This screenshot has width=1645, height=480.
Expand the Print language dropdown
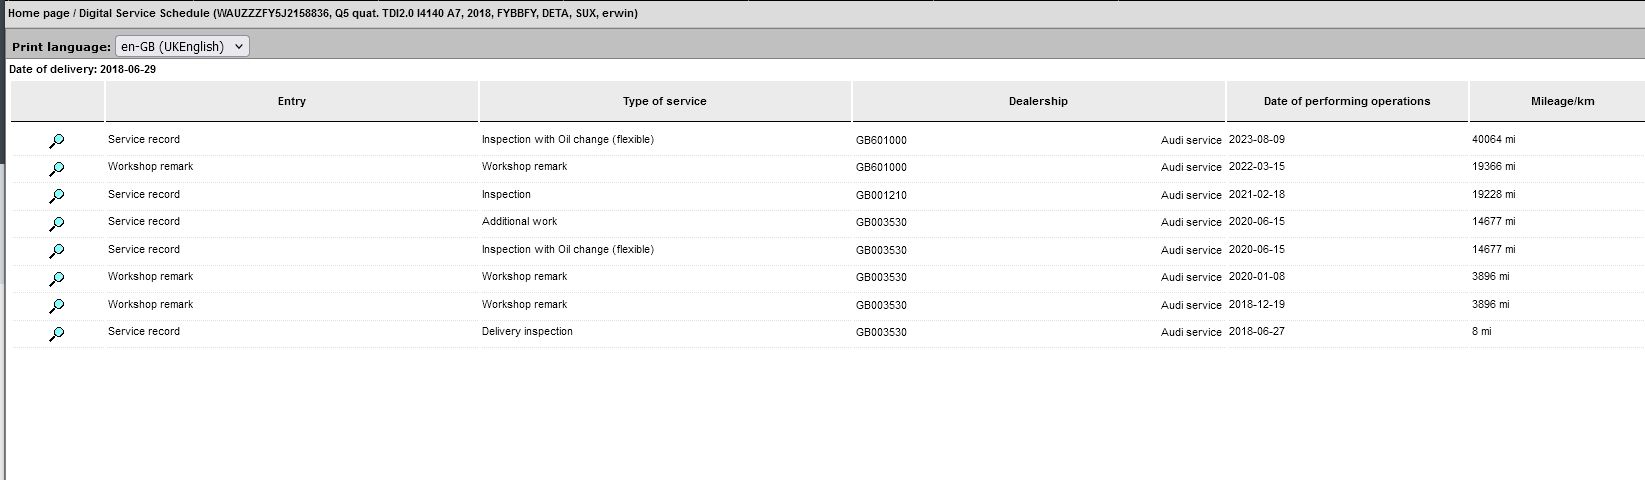(x=182, y=46)
